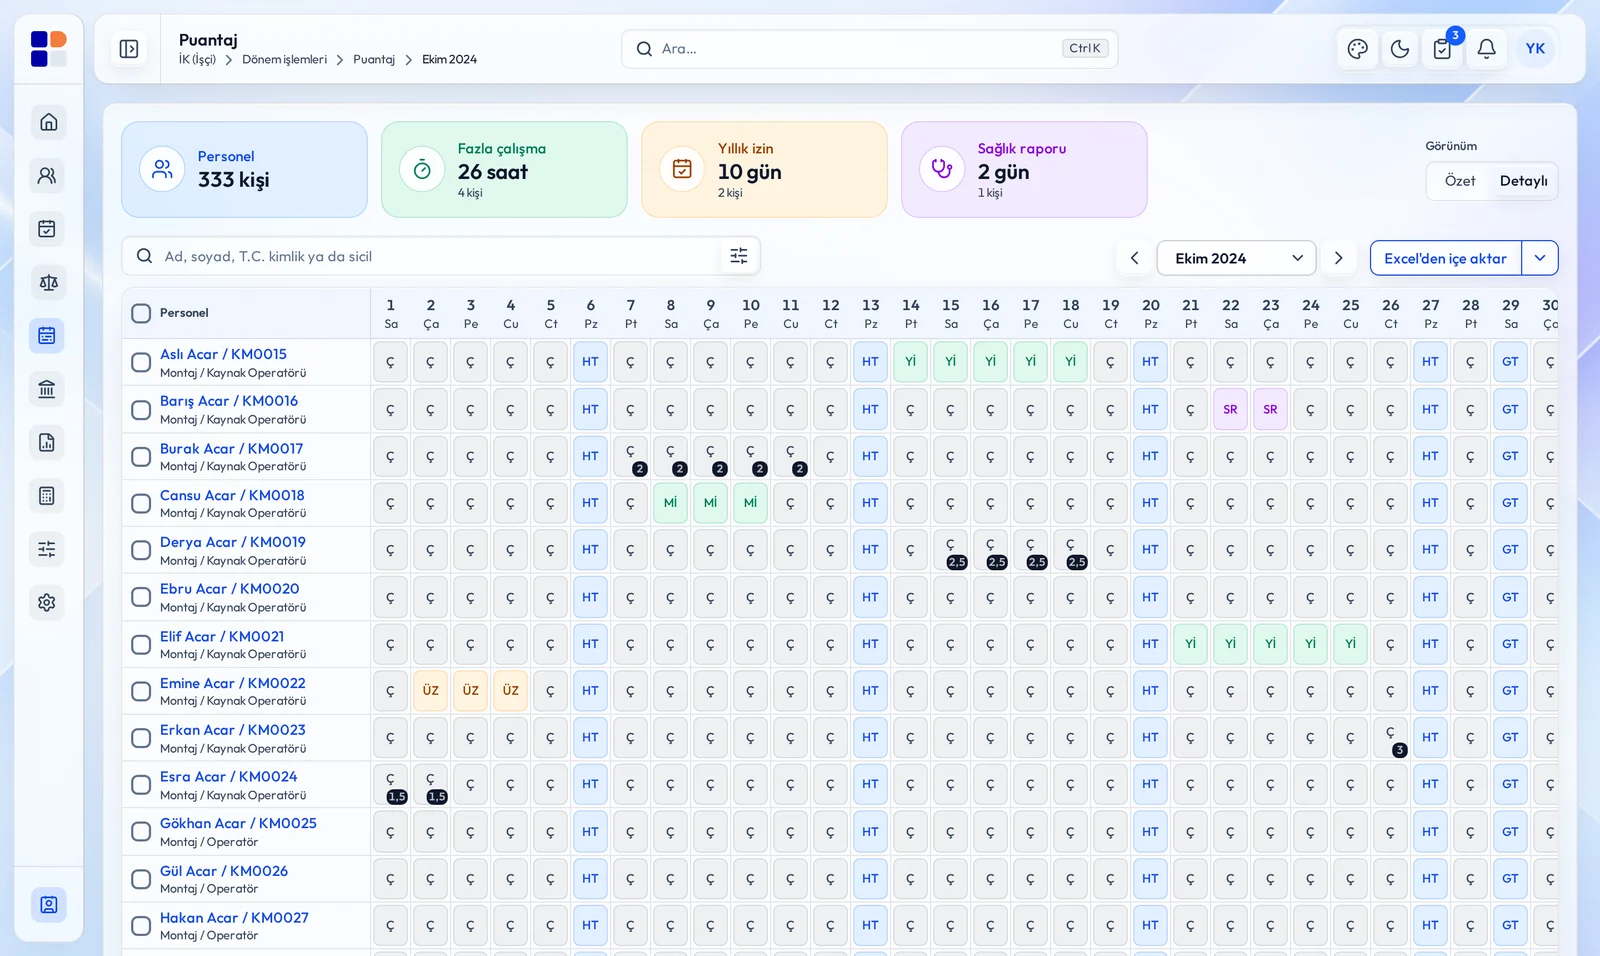Viewport: 1600px width, 956px height.
Task: Select the checkbox for Cansu Acar
Action: click(x=141, y=503)
